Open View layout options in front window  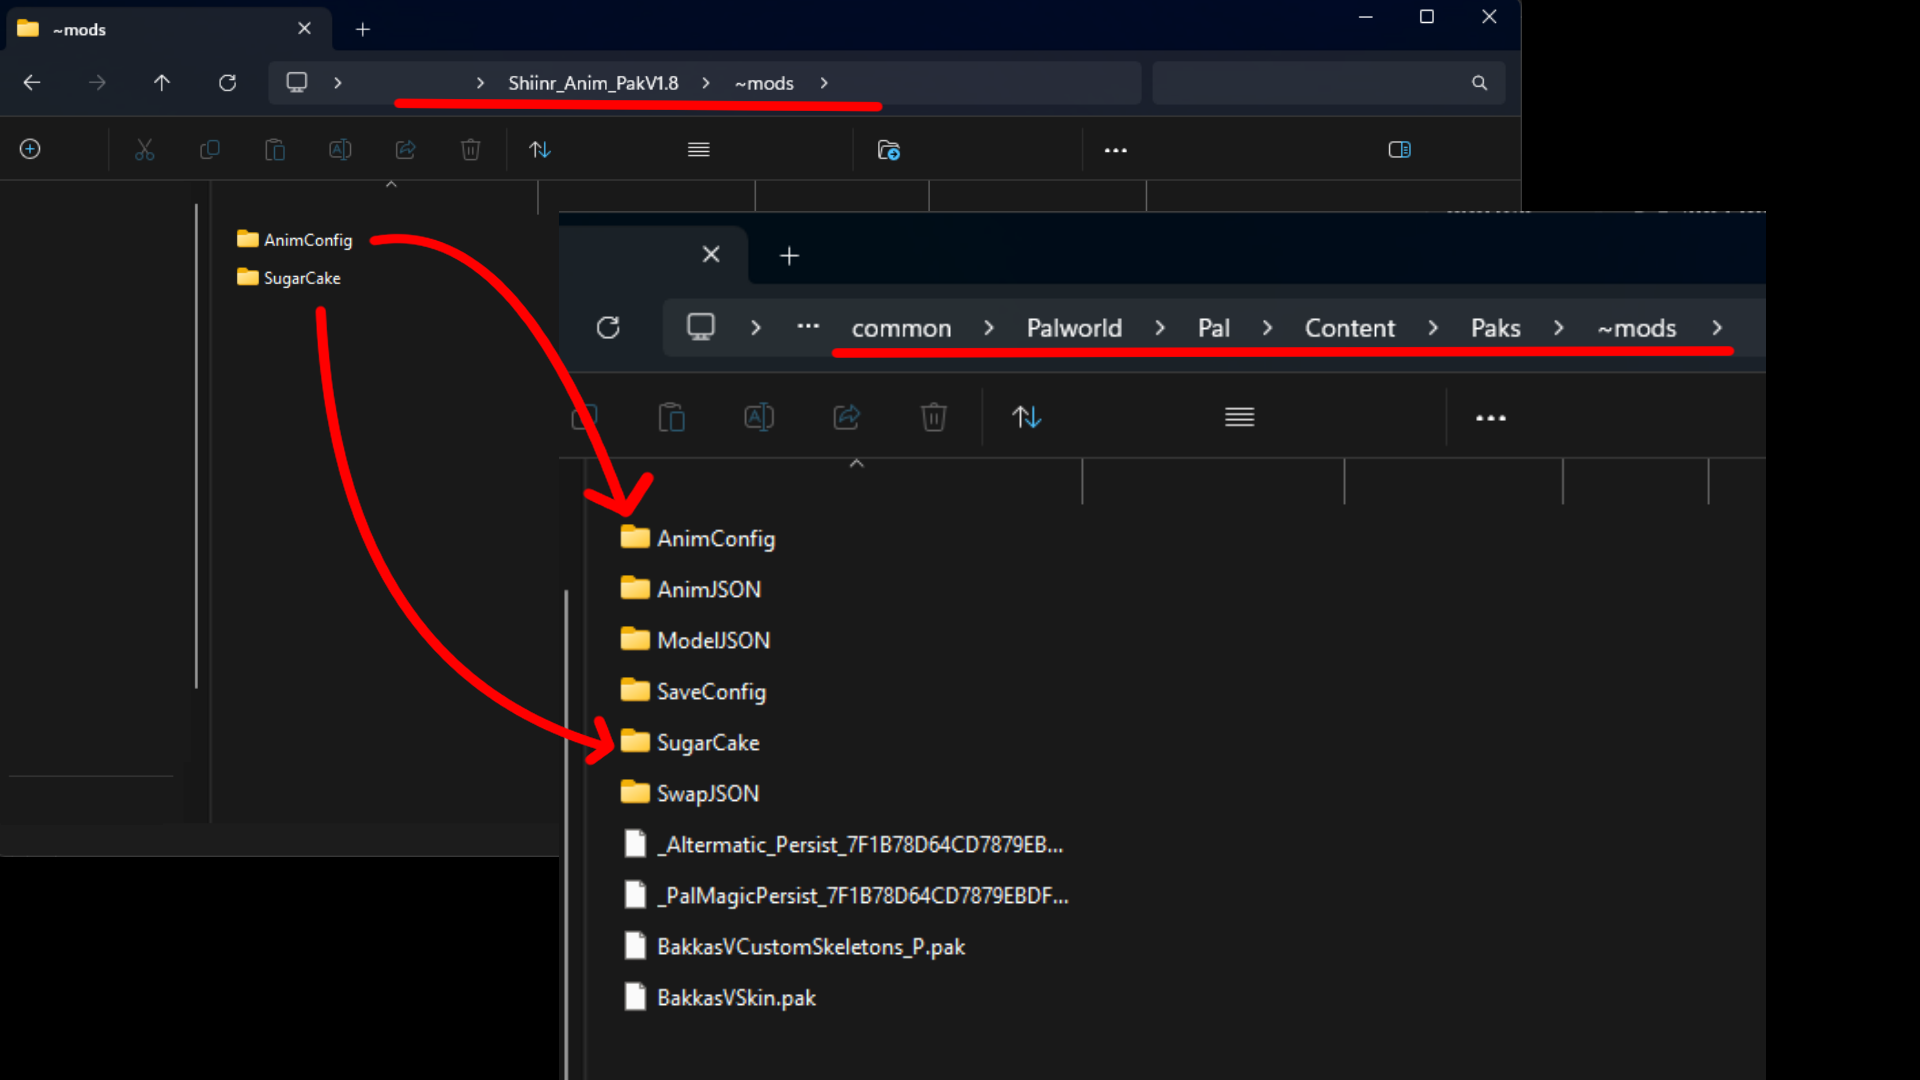(1239, 417)
